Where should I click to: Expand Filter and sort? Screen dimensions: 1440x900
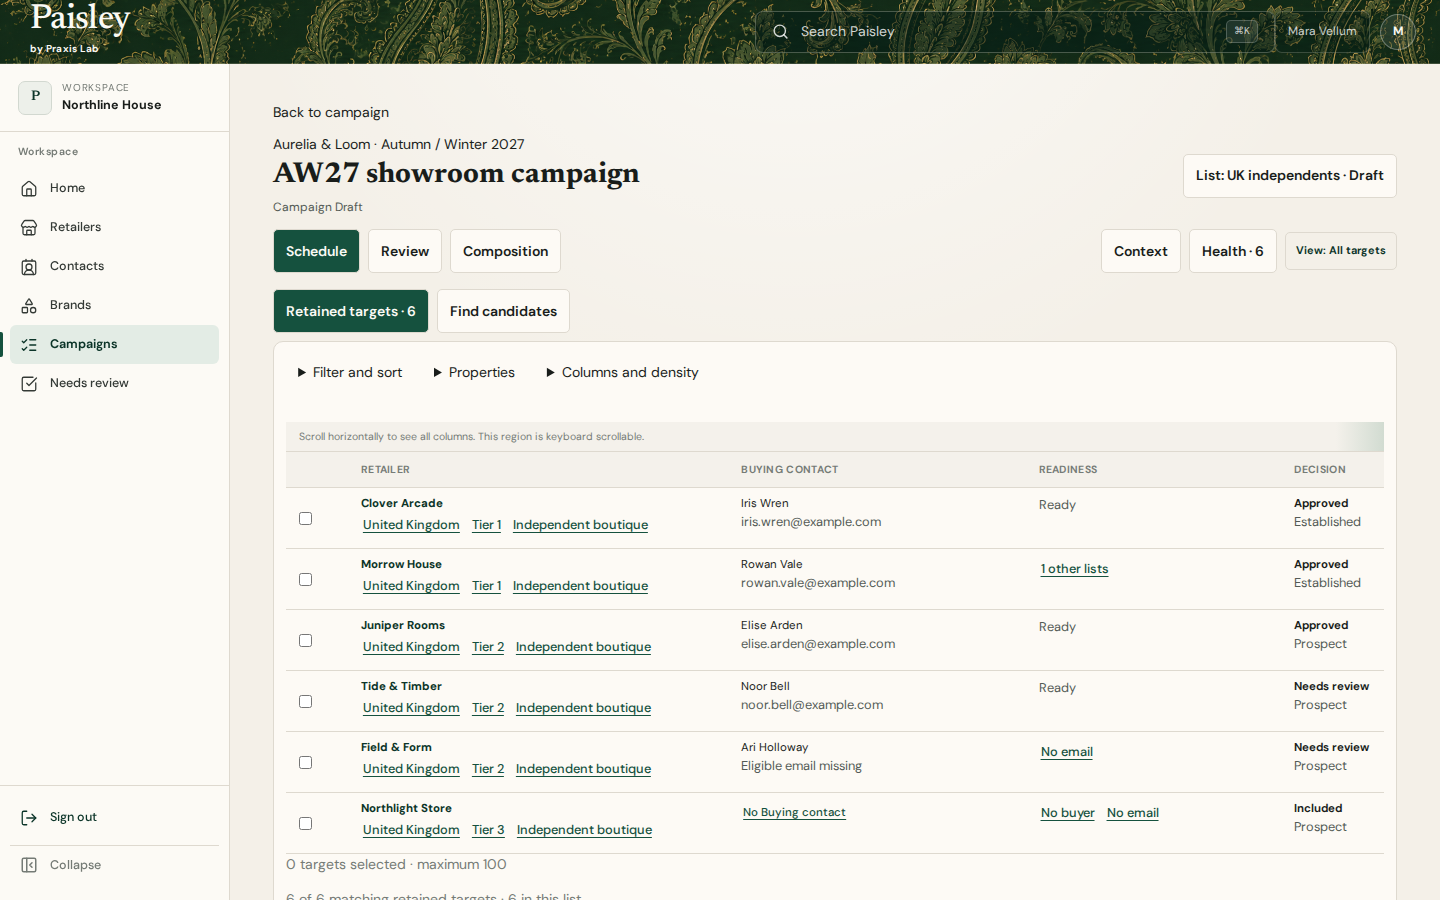[x=350, y=372]
